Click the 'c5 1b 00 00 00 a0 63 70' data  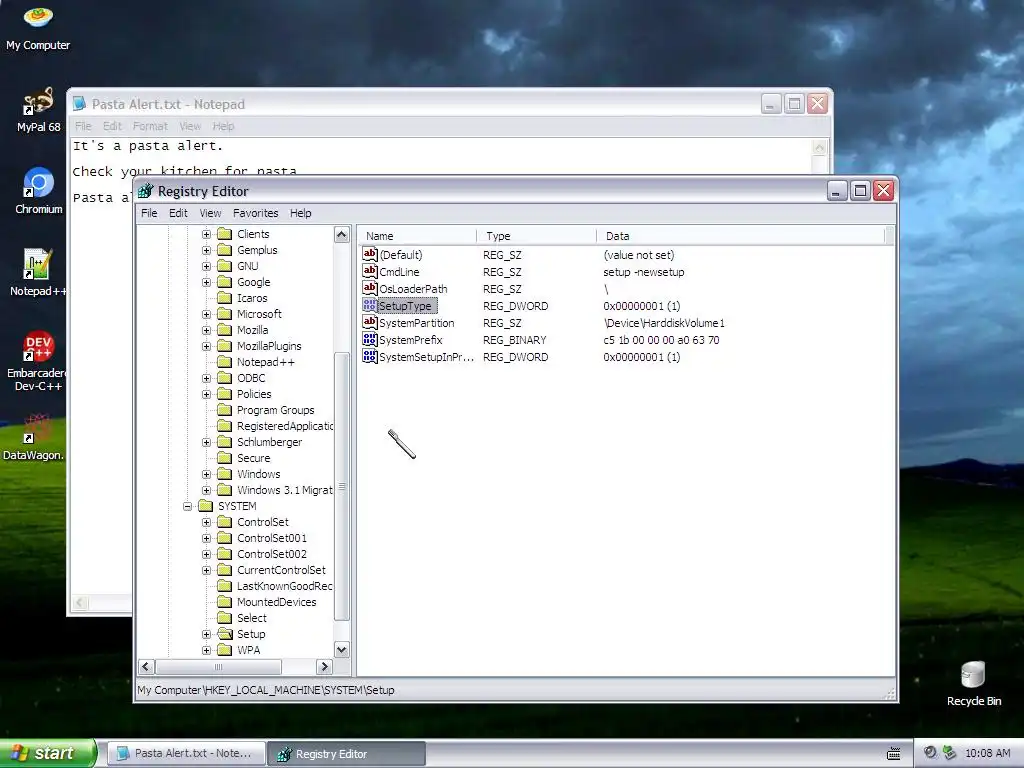point(661,340)
